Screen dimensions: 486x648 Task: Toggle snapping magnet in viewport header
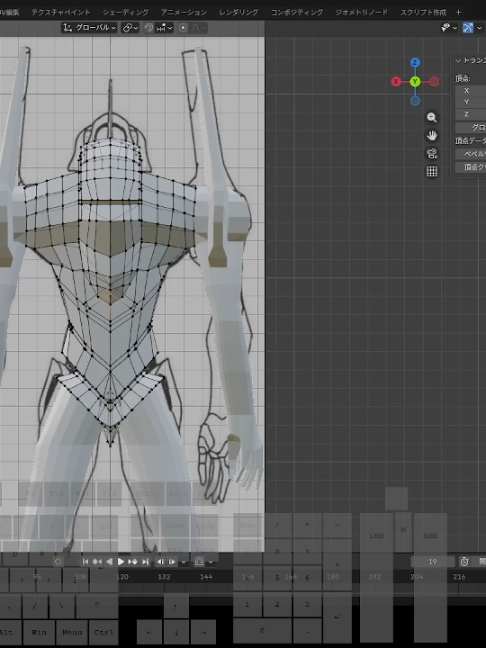pos(149,28)
